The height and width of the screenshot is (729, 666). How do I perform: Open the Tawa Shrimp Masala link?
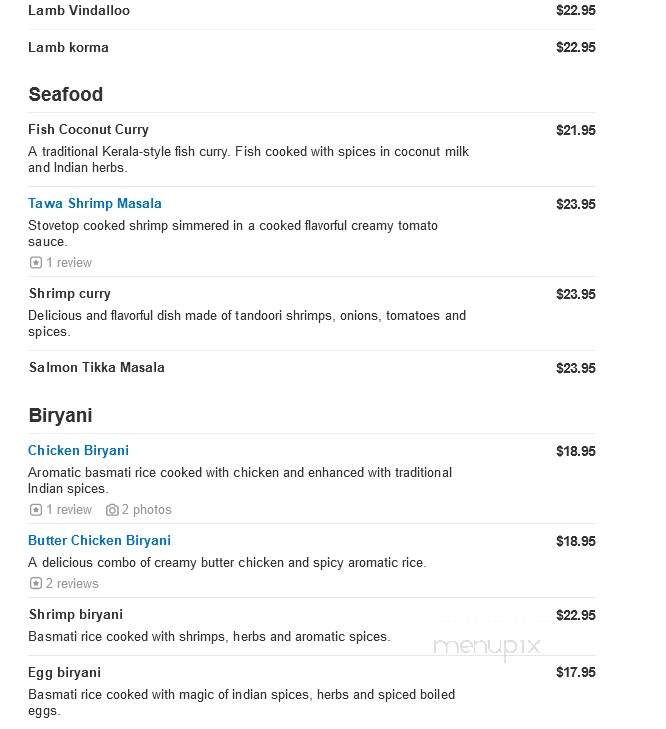click(95, 204)
